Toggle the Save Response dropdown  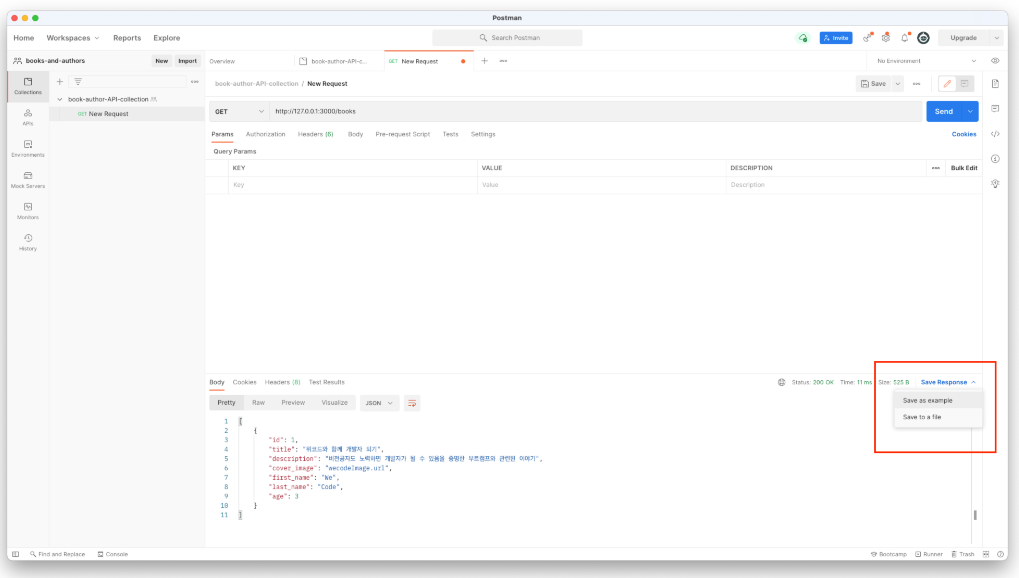tap(948, 382)
